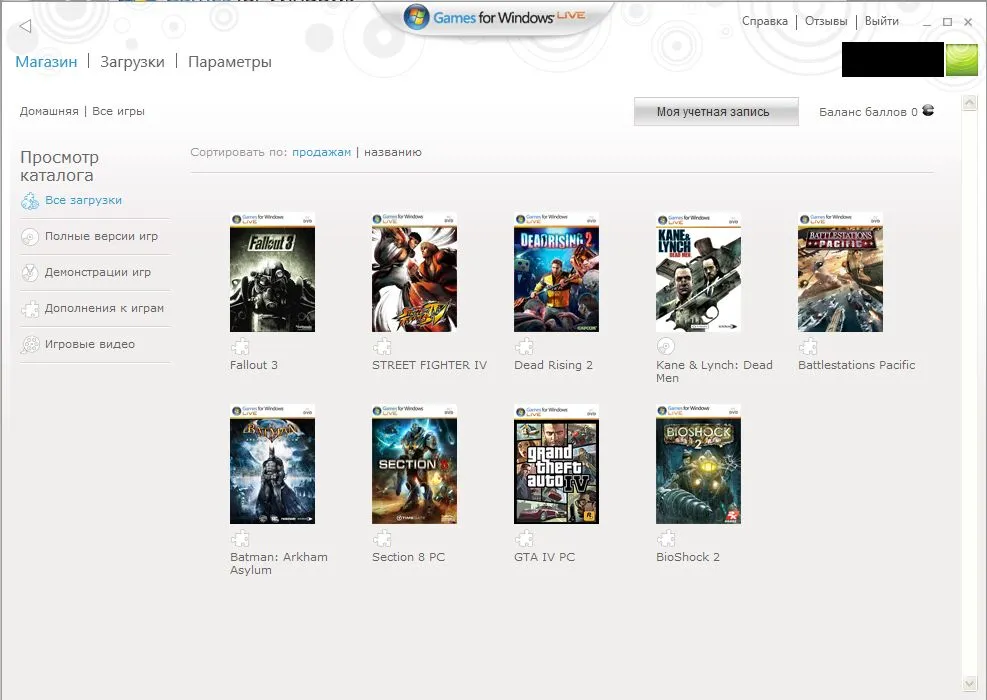
Task: Open the Dead Rising 2 cover art
Action: (x=556, y=273)
